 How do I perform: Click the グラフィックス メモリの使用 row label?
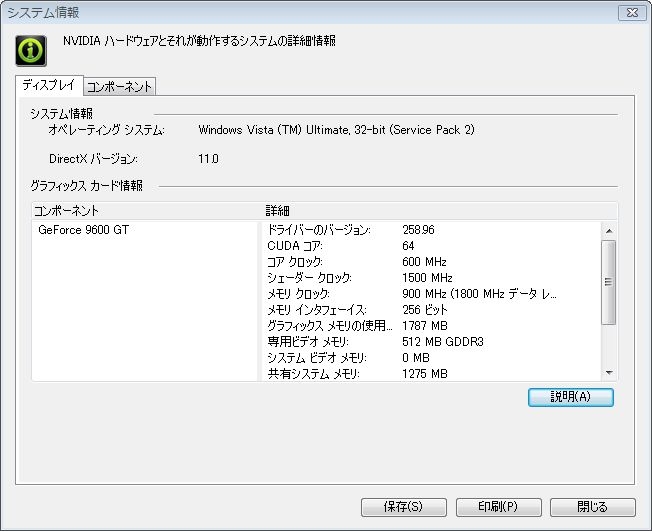pos(330,326)
